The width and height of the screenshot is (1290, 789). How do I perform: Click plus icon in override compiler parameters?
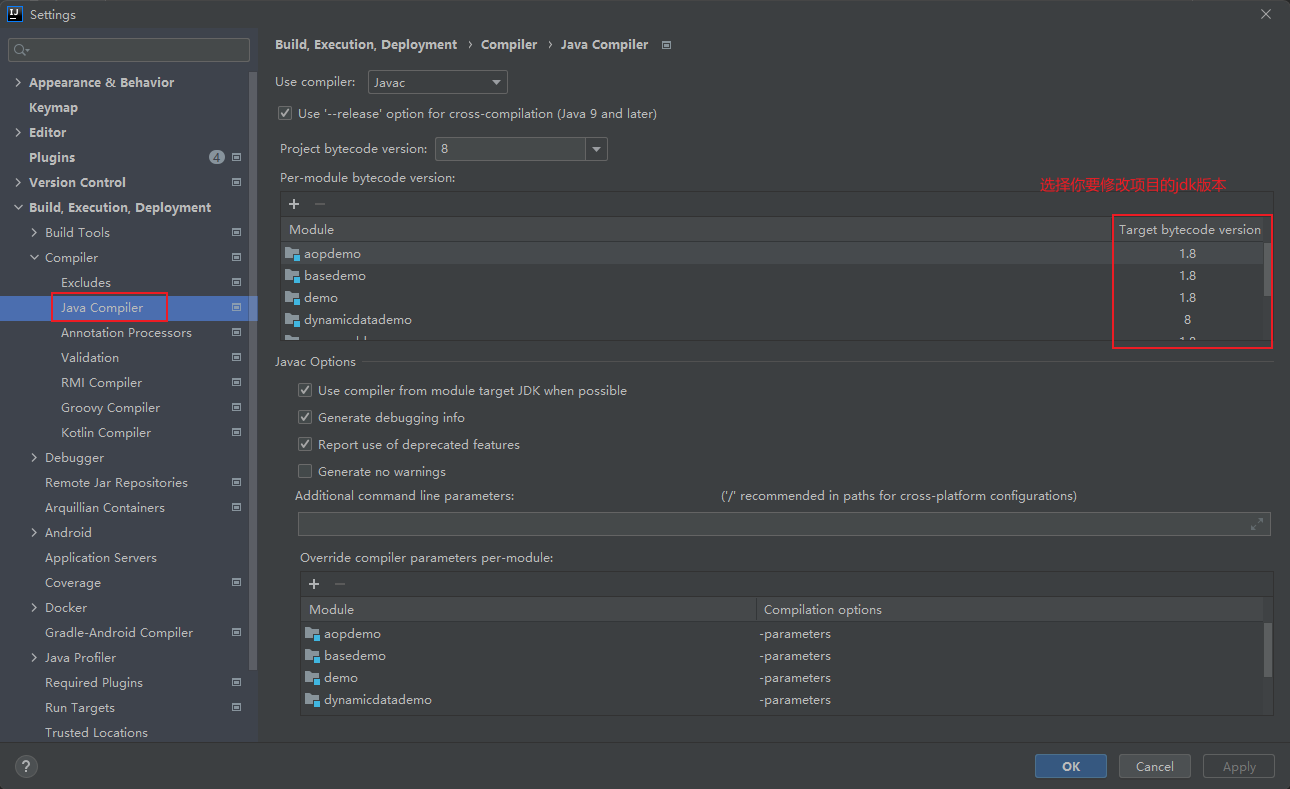tap(314, 584)
